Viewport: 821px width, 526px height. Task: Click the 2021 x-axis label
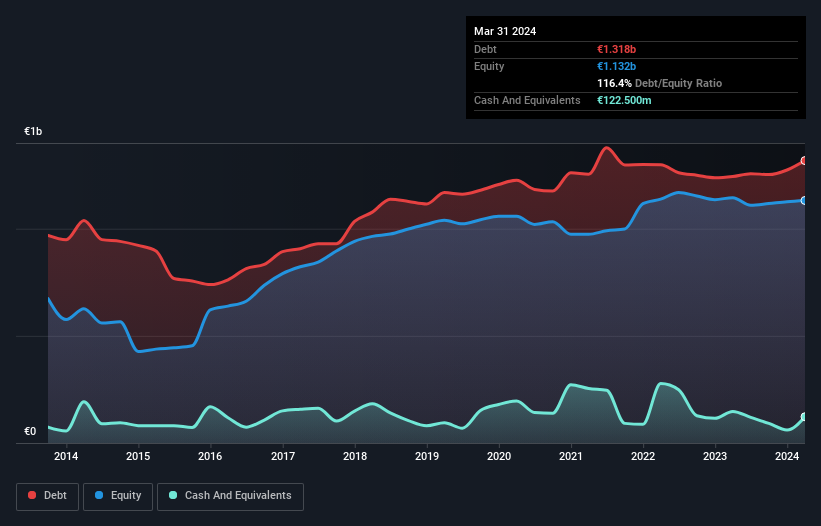(571, 456)
